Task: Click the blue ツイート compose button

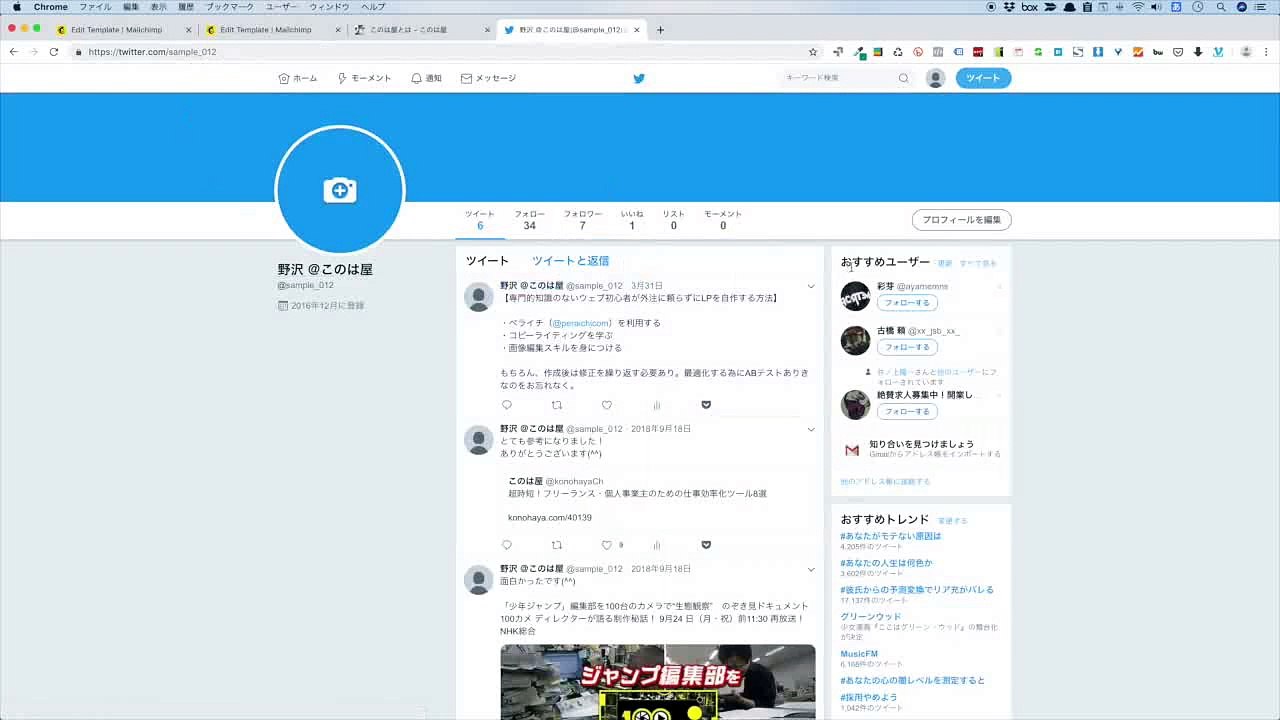Action: pos(983,78)
